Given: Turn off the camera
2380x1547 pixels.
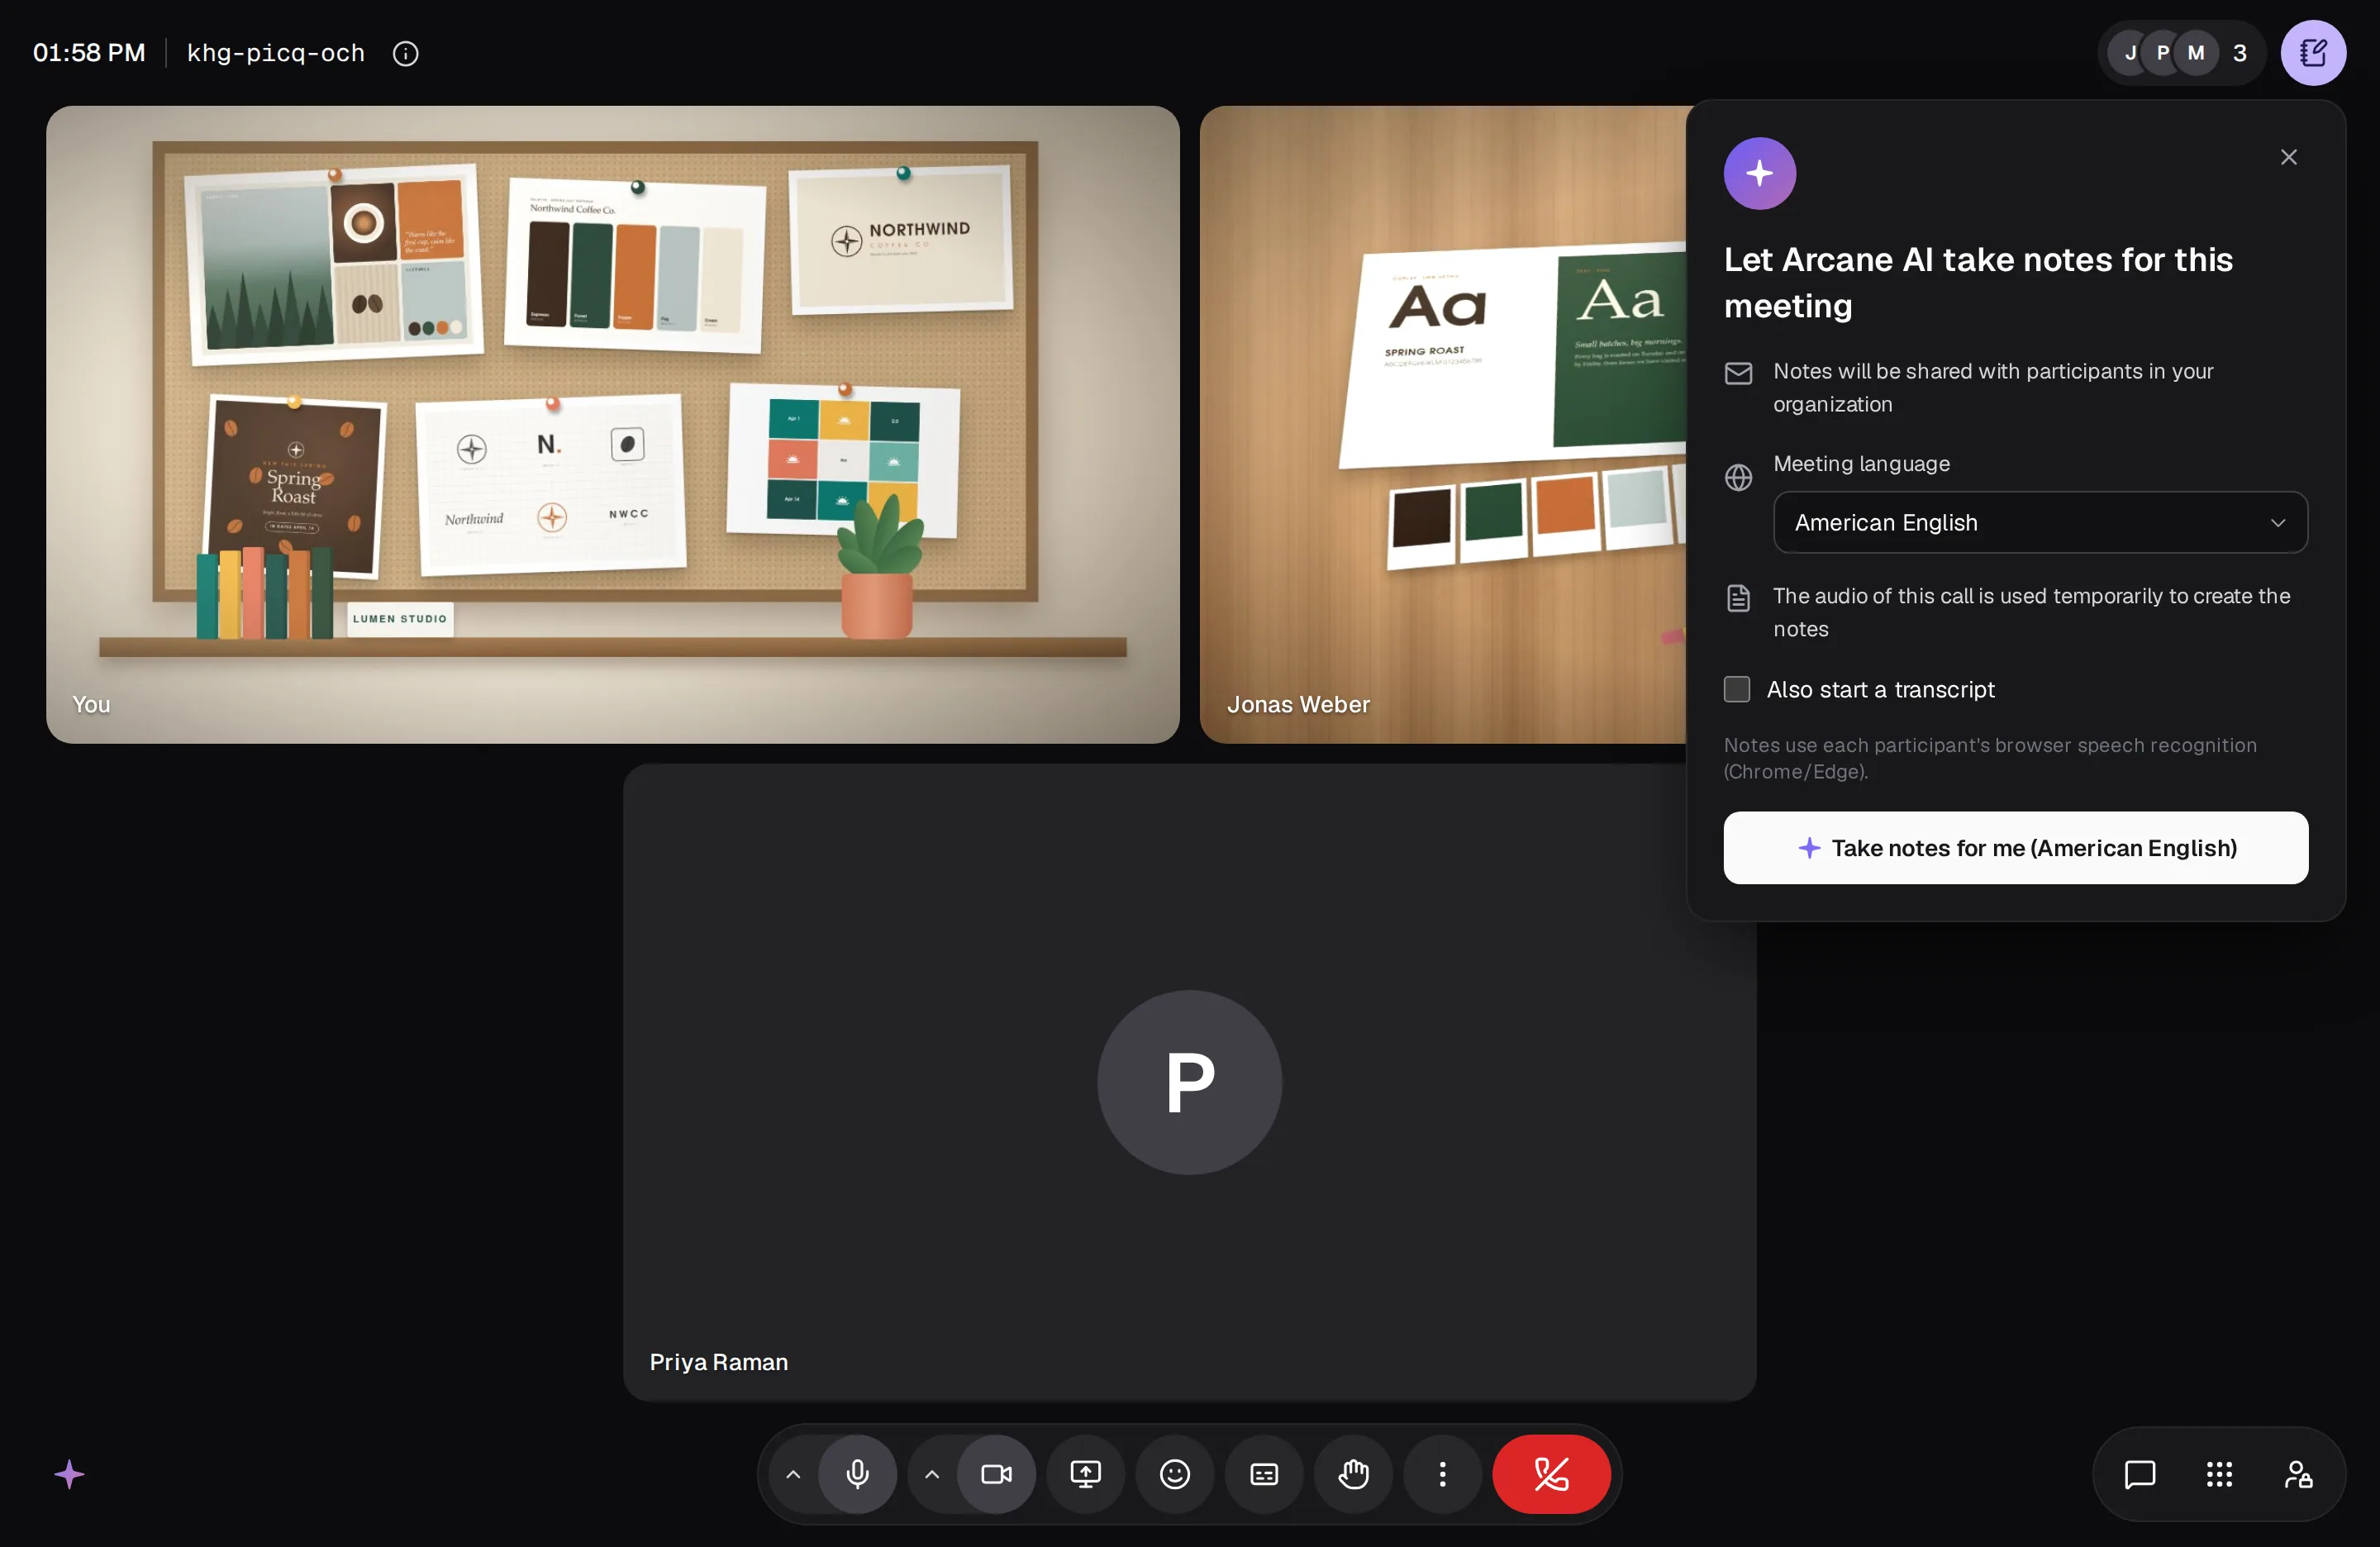Looking at the screenshot, I should [996, 1474].
